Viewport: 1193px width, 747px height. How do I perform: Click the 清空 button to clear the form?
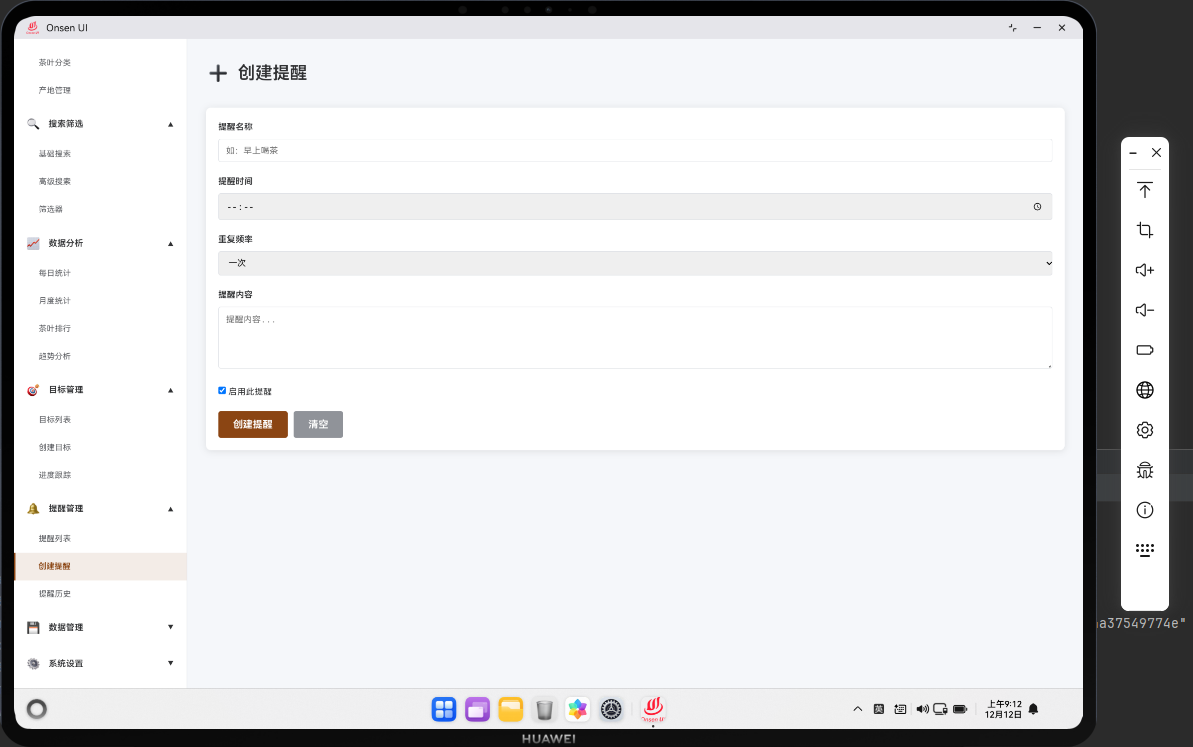[x=318, y=424]
